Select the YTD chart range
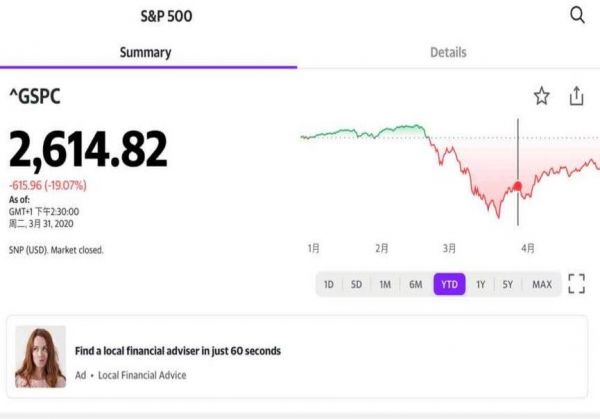600x419 pixels. point(449,285)
